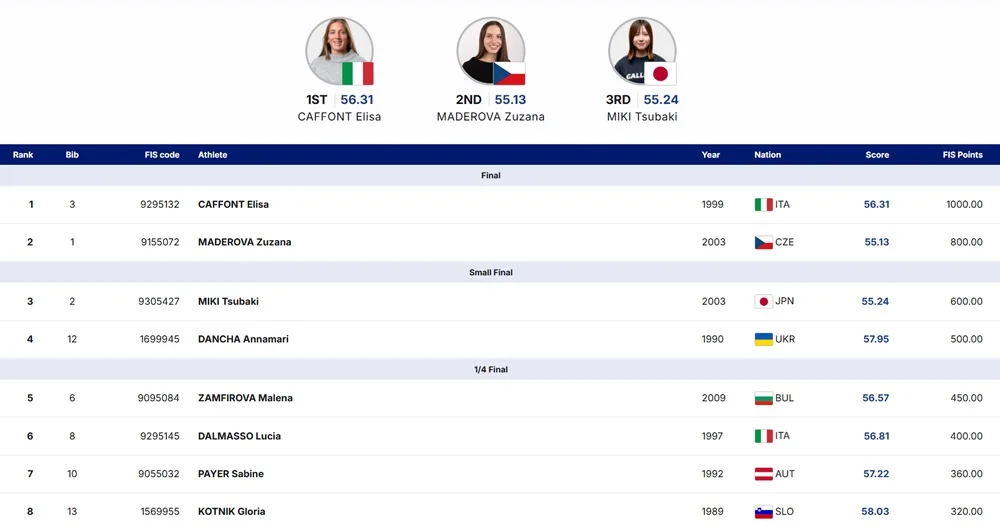
Task: Click the 1/4 Final section header
Action: 490,370
